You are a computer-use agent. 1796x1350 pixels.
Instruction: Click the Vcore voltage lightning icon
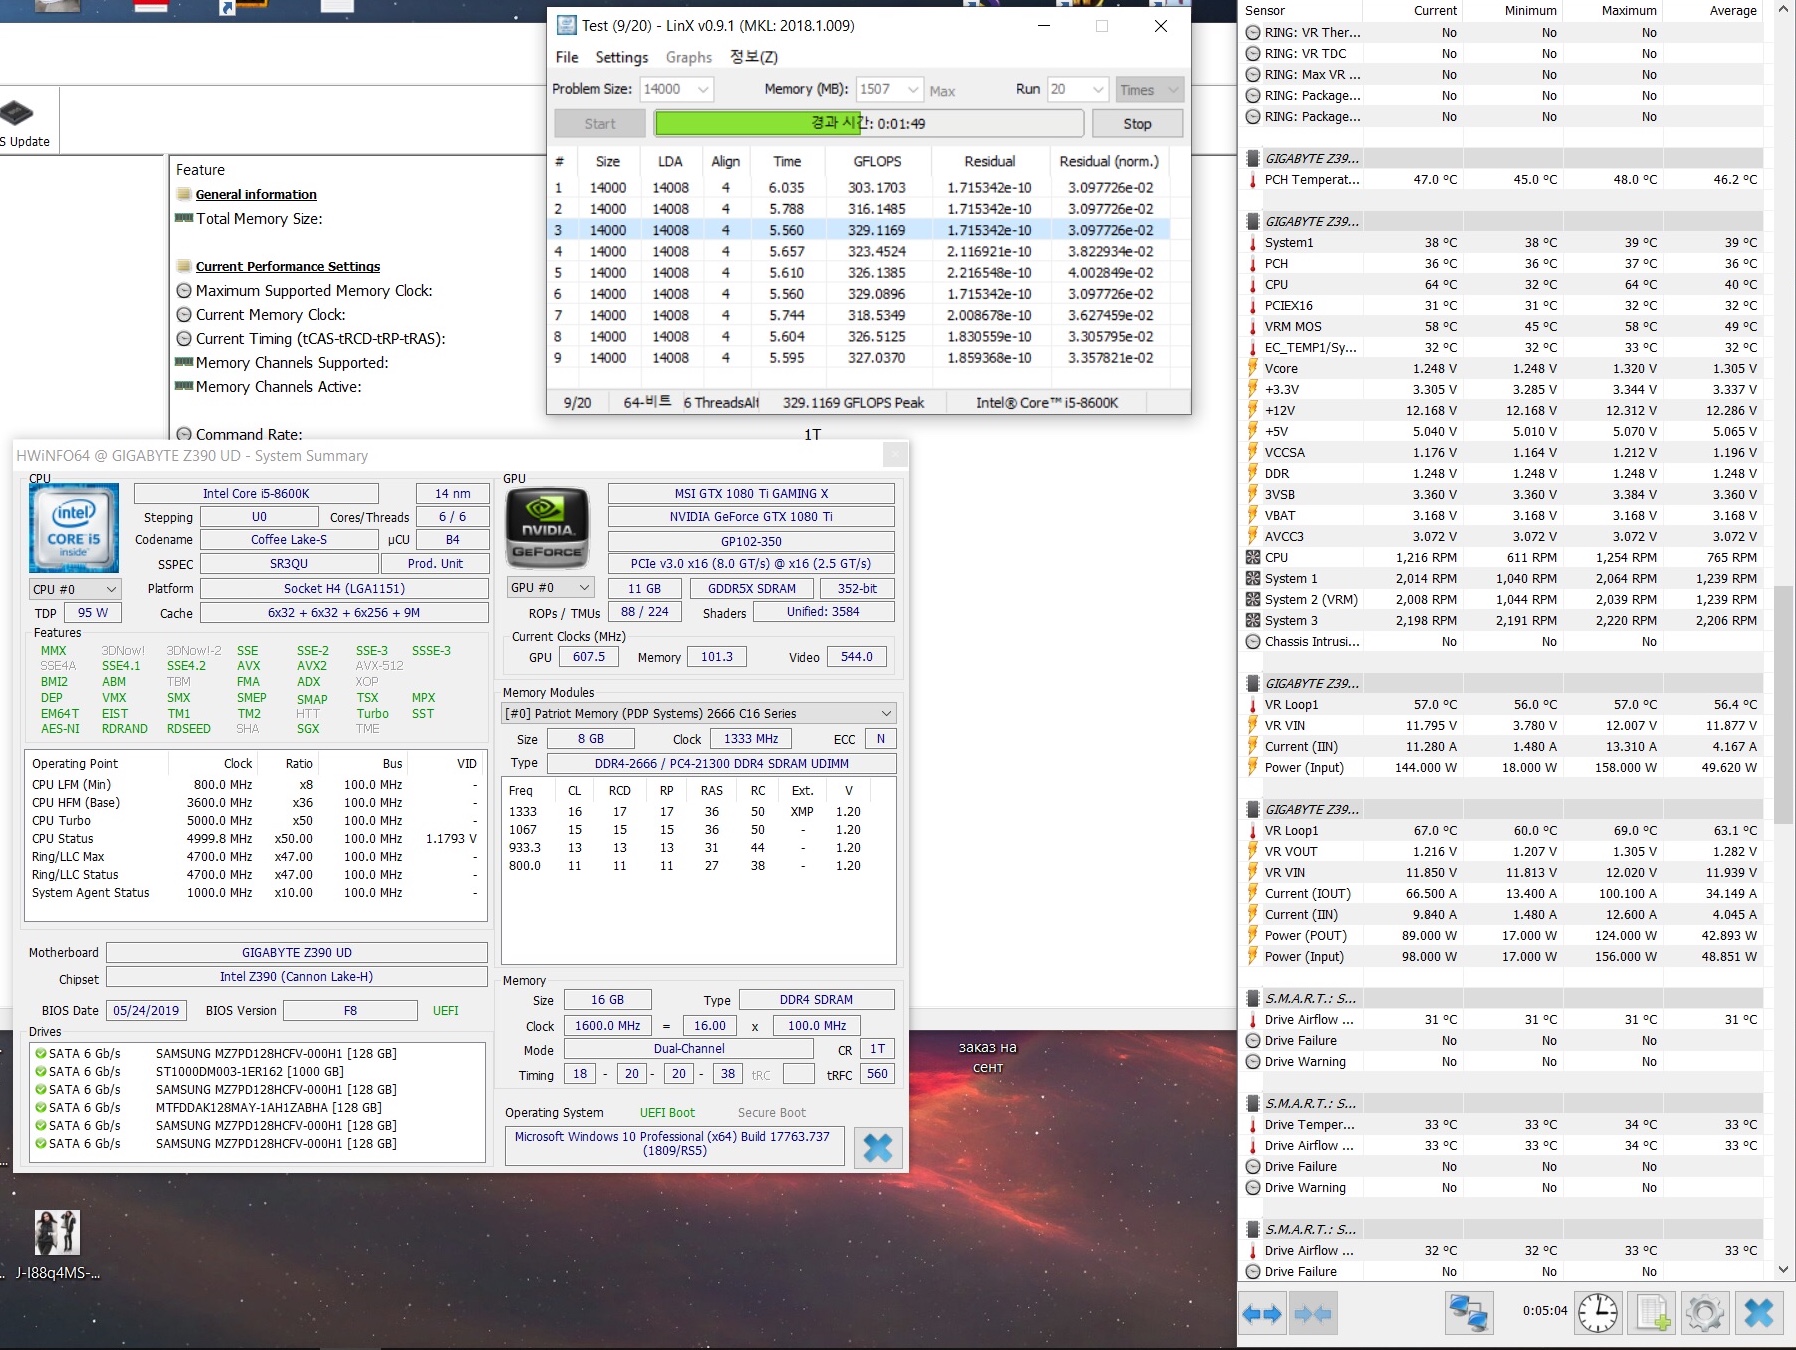pyautogui.click(x=1253, y=368)
